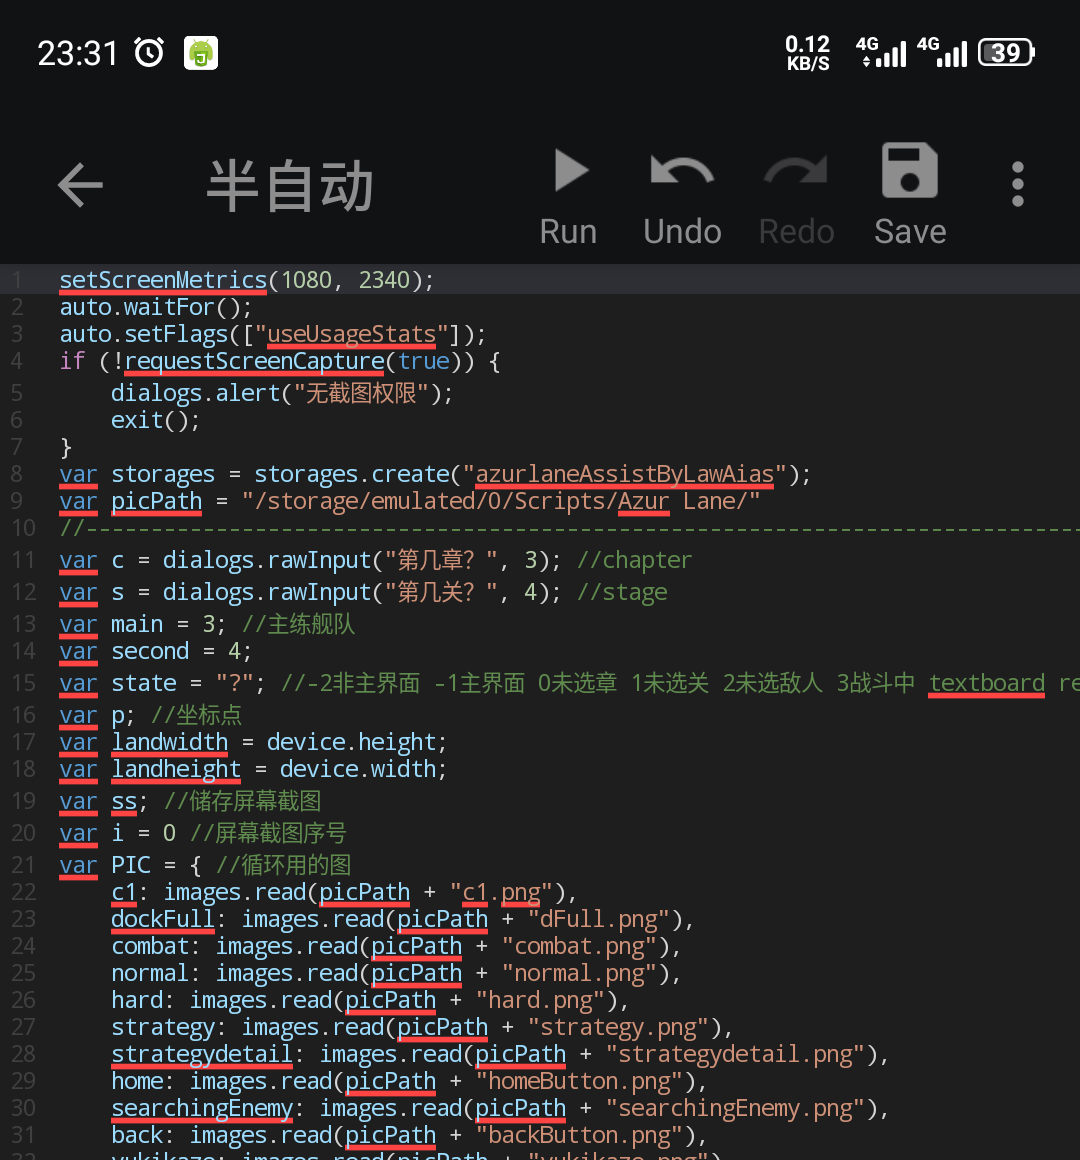Click the script title 半自动
The image size is (1080, 1160).
click(x=290, y=186)
